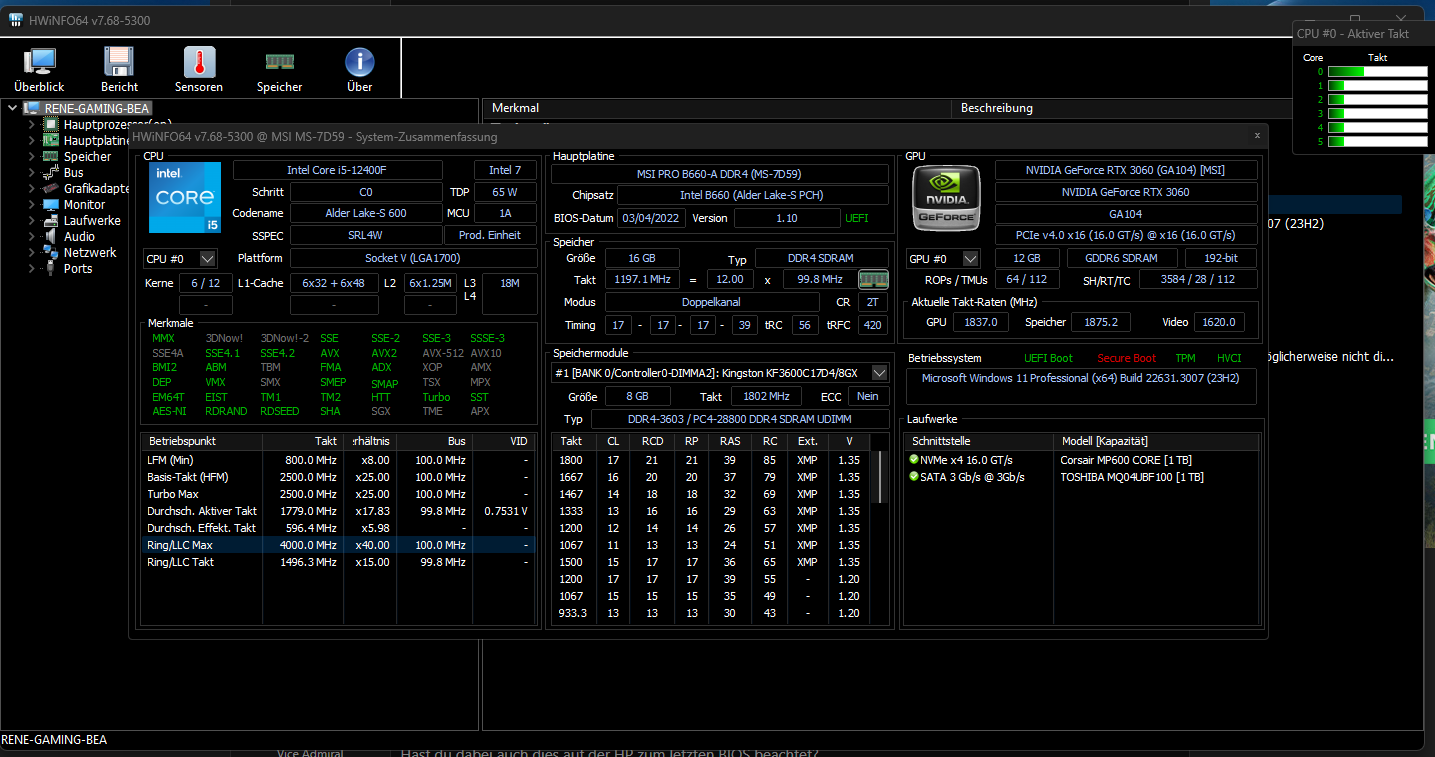This screenshot has height=757, width=1435.
Task: Close the System-Zusammenfassung window with x
Action: coord(1257,135)
